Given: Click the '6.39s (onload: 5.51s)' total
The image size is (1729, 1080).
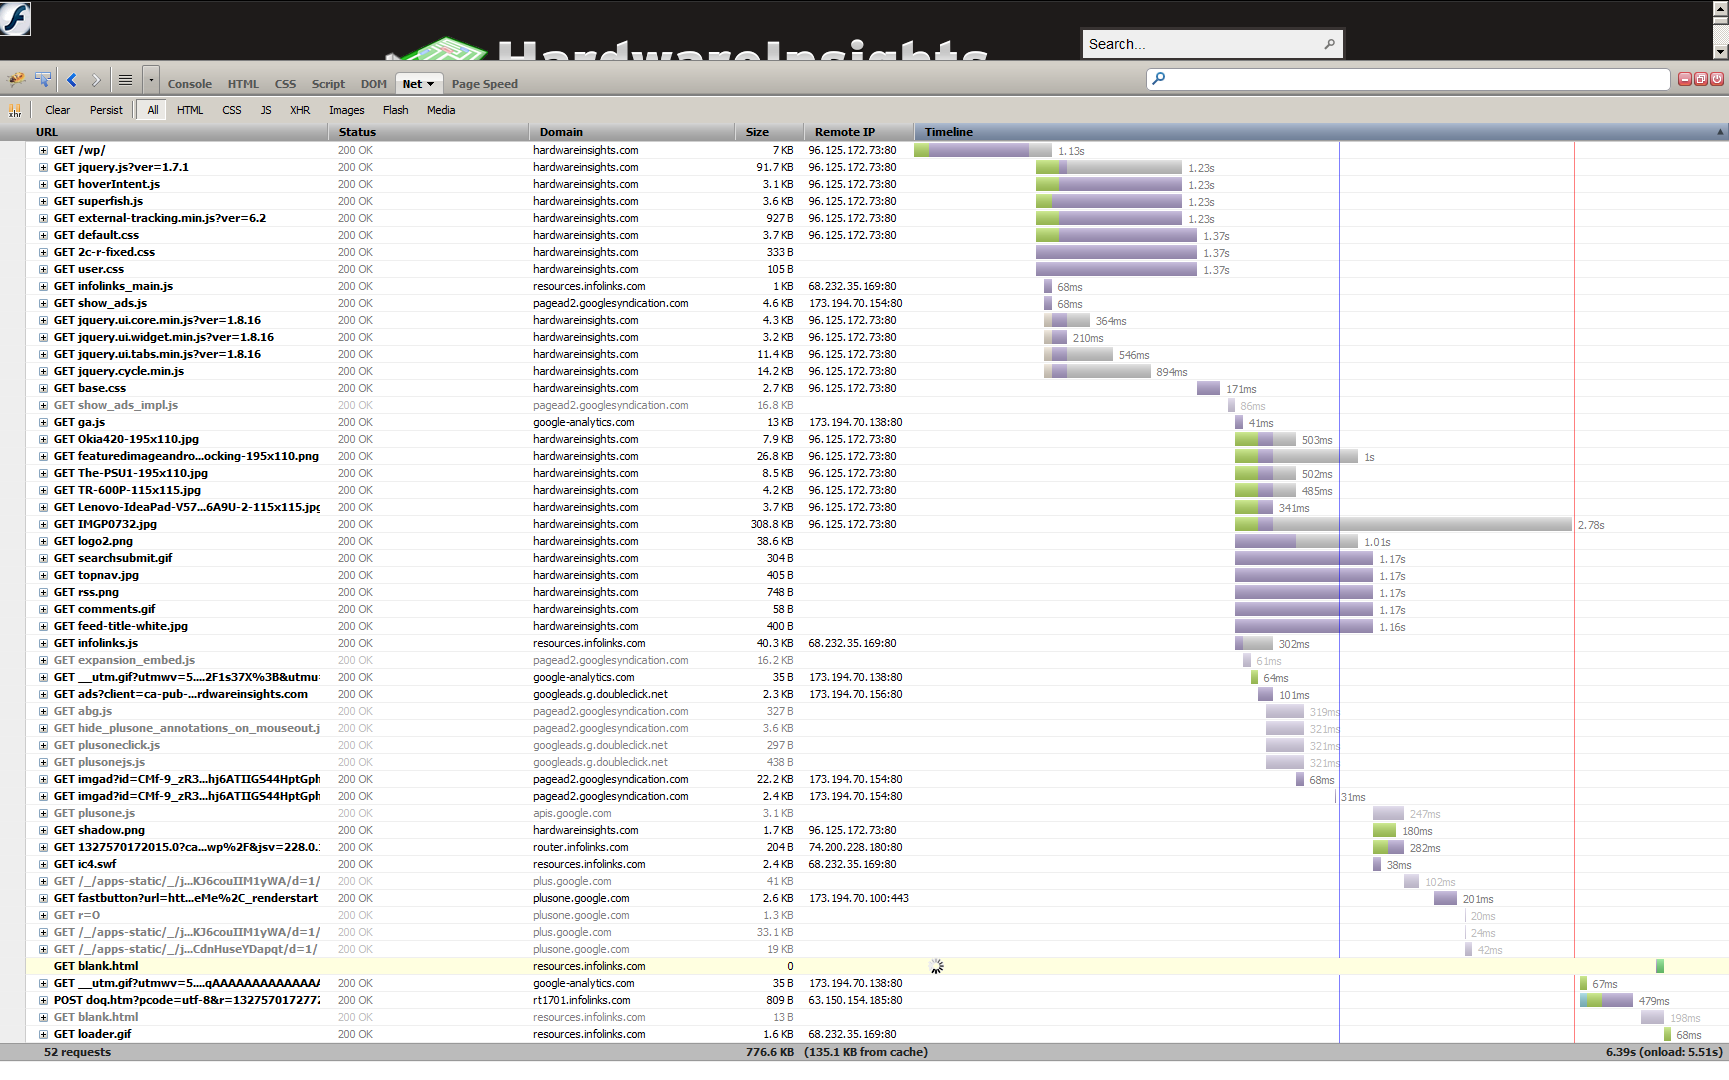Looking at the screenshot, I should click(1664, 1052).
